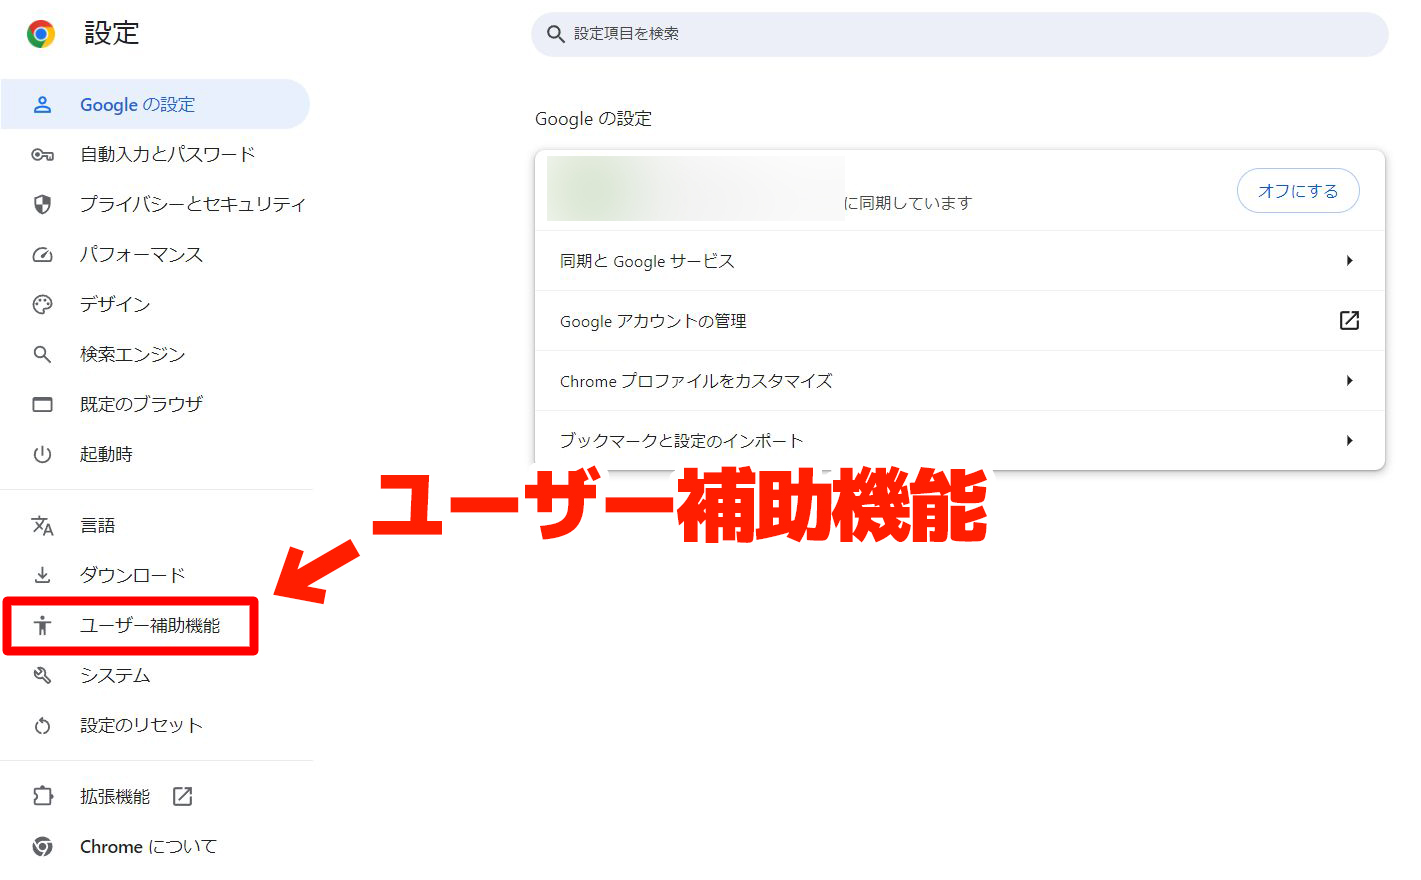Expand the Chrome プロファイルをカスタマイズ arrow
Screen dimensions: 1421x880
pyautogui.click(x=1349, y=380)
